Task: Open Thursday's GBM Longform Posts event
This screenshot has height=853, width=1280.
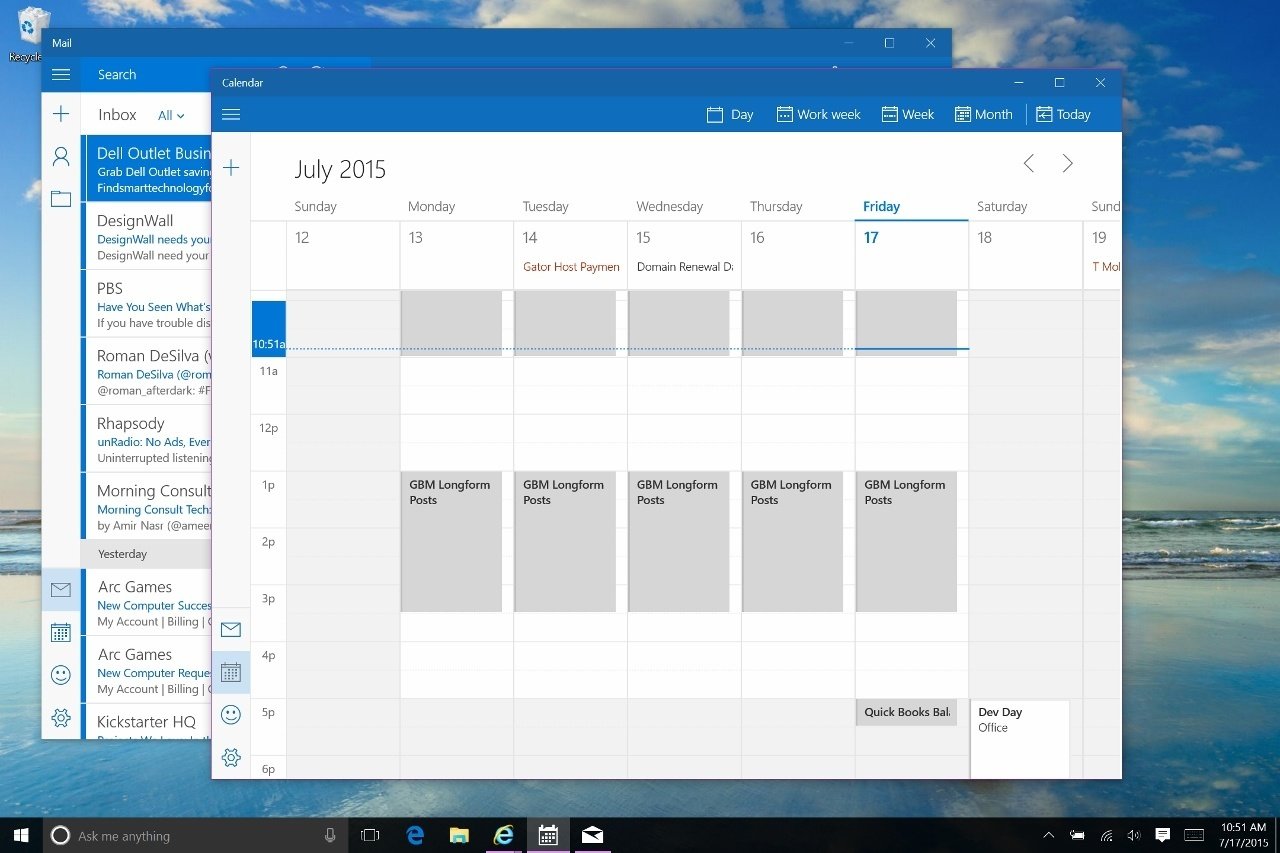Action: click(793, 541)
